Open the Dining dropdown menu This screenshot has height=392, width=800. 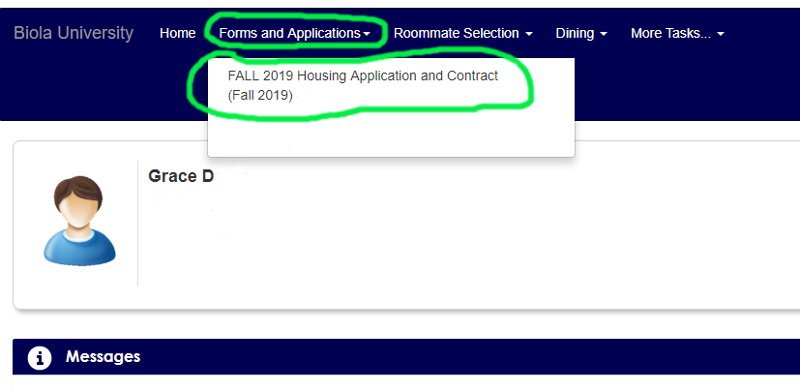582,33
